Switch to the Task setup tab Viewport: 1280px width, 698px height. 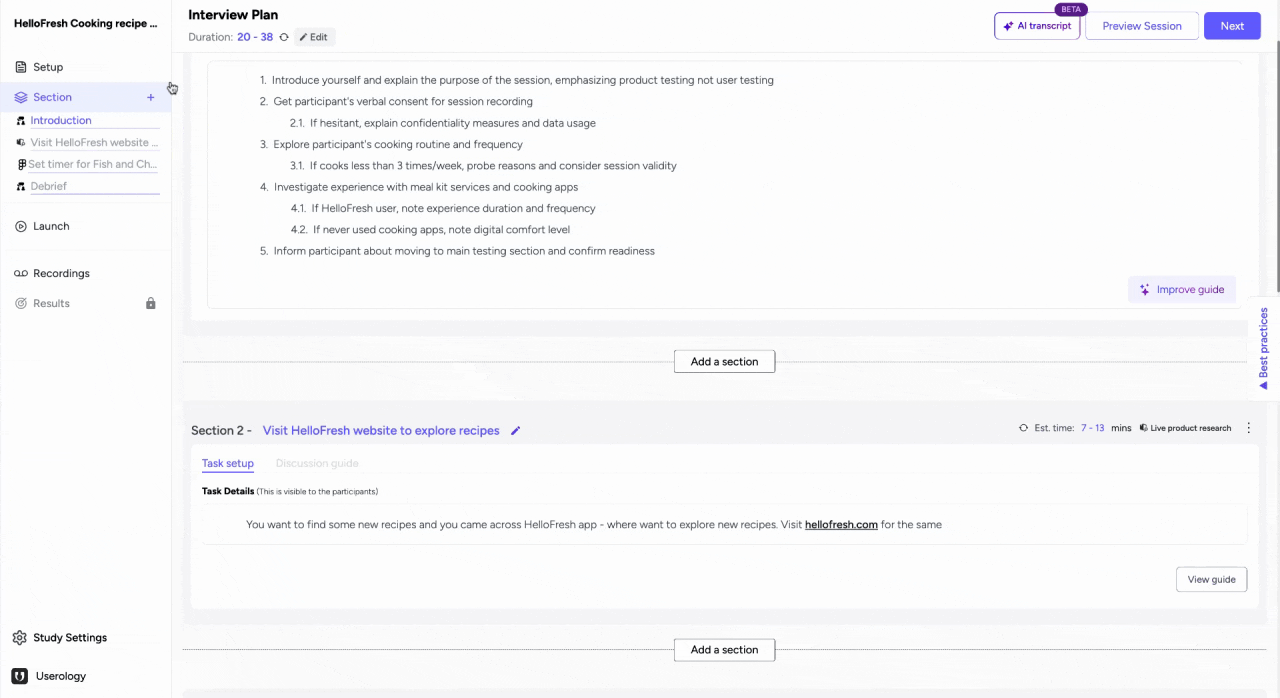click(227, 463)
